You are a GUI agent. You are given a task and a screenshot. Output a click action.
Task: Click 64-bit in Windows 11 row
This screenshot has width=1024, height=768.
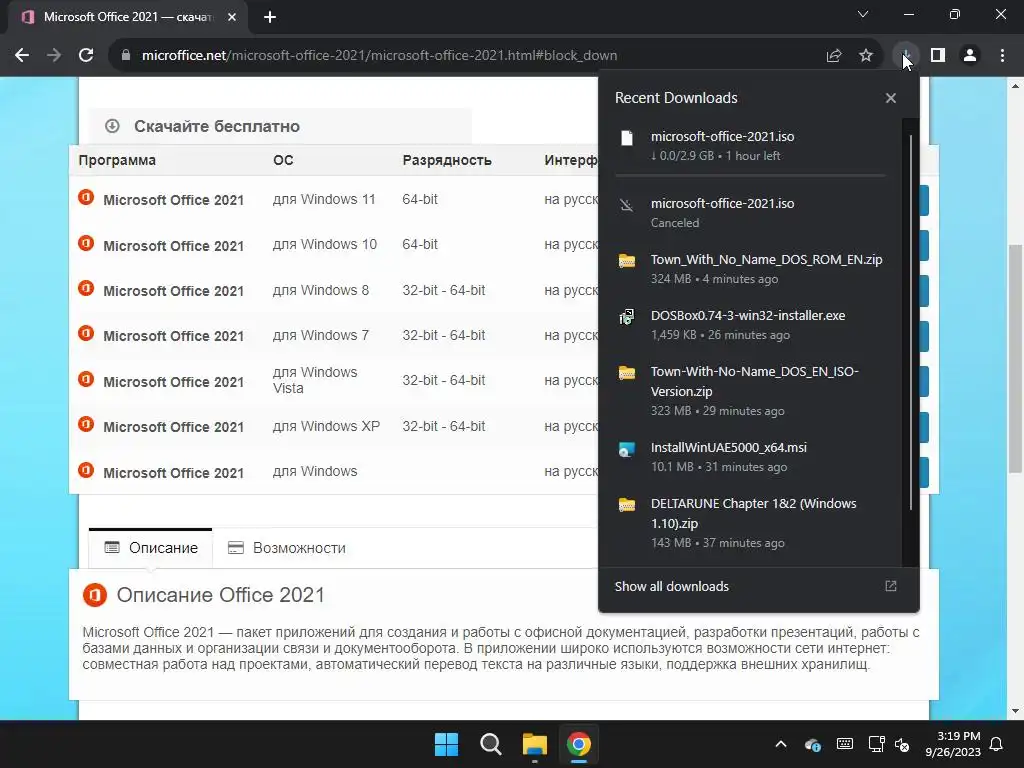tap(420, 199)
